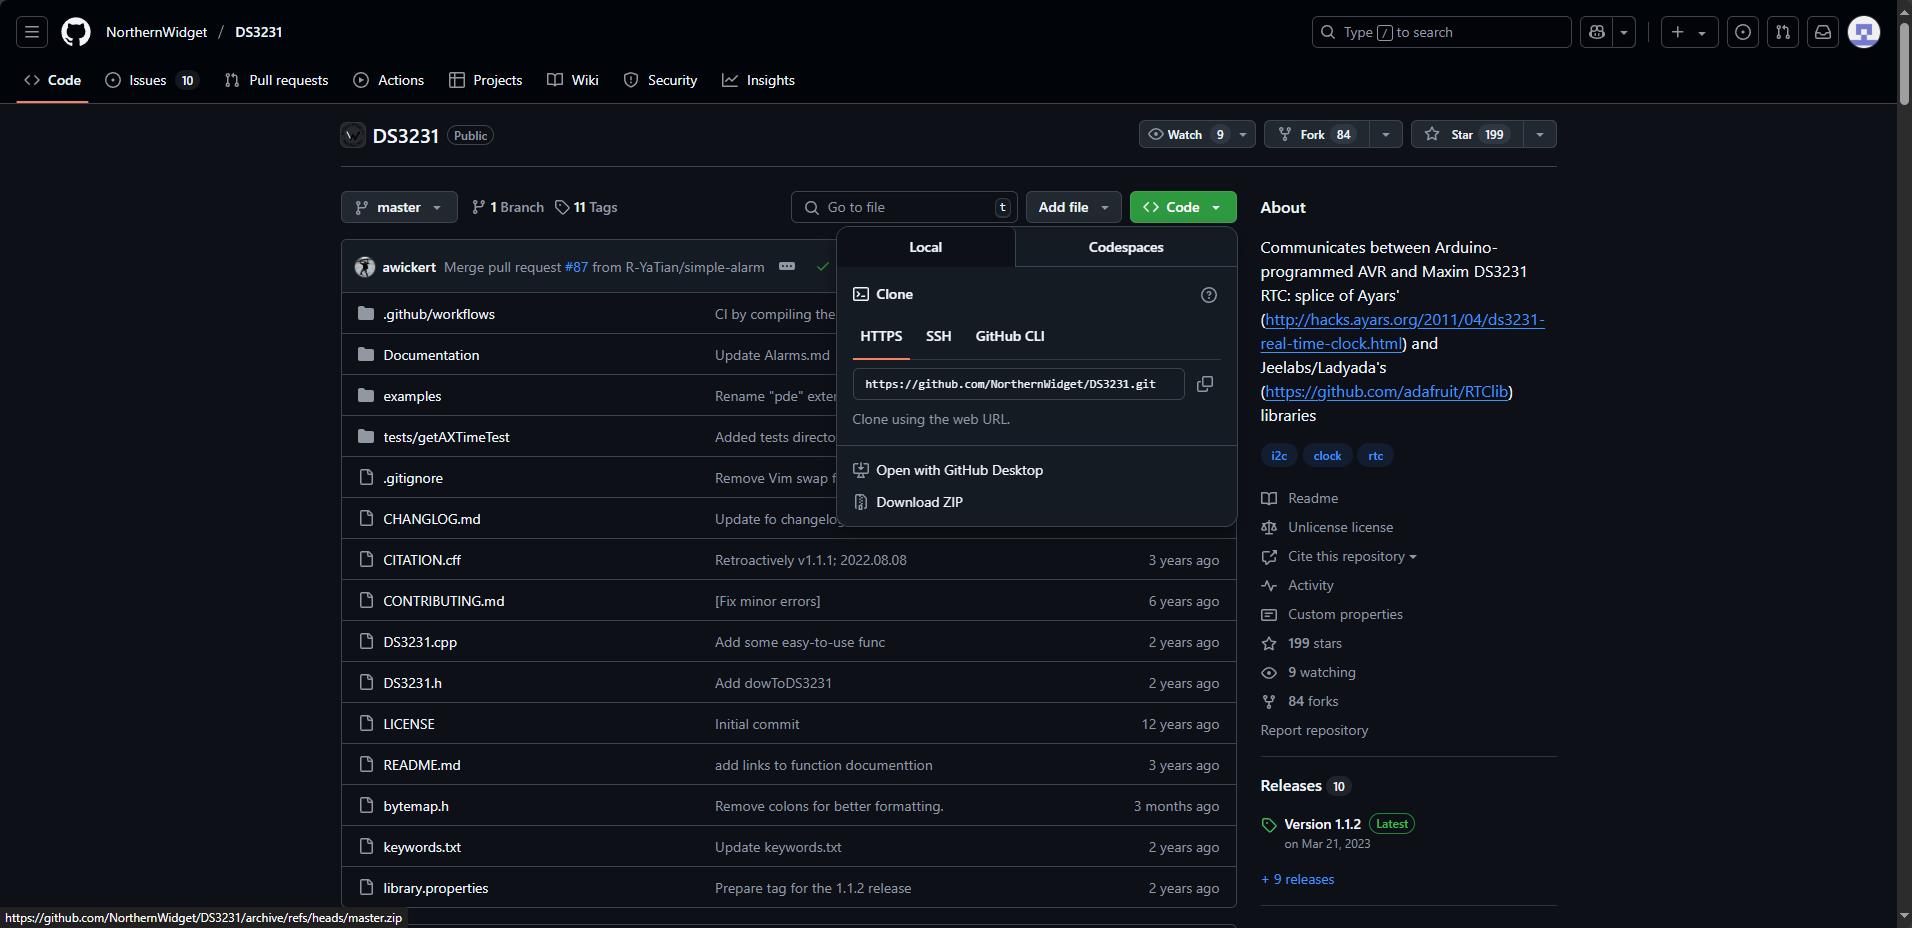Click Download ZIP
The width and height of the screenshot is (1912, 928).
(x=919, y=502)
